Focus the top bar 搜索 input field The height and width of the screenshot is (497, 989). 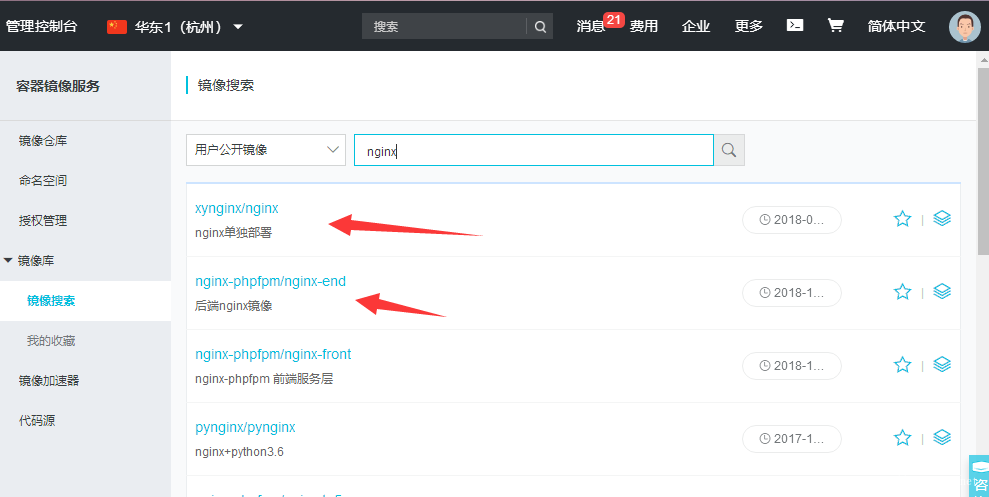pyautogui.click(x=445, y=26)
